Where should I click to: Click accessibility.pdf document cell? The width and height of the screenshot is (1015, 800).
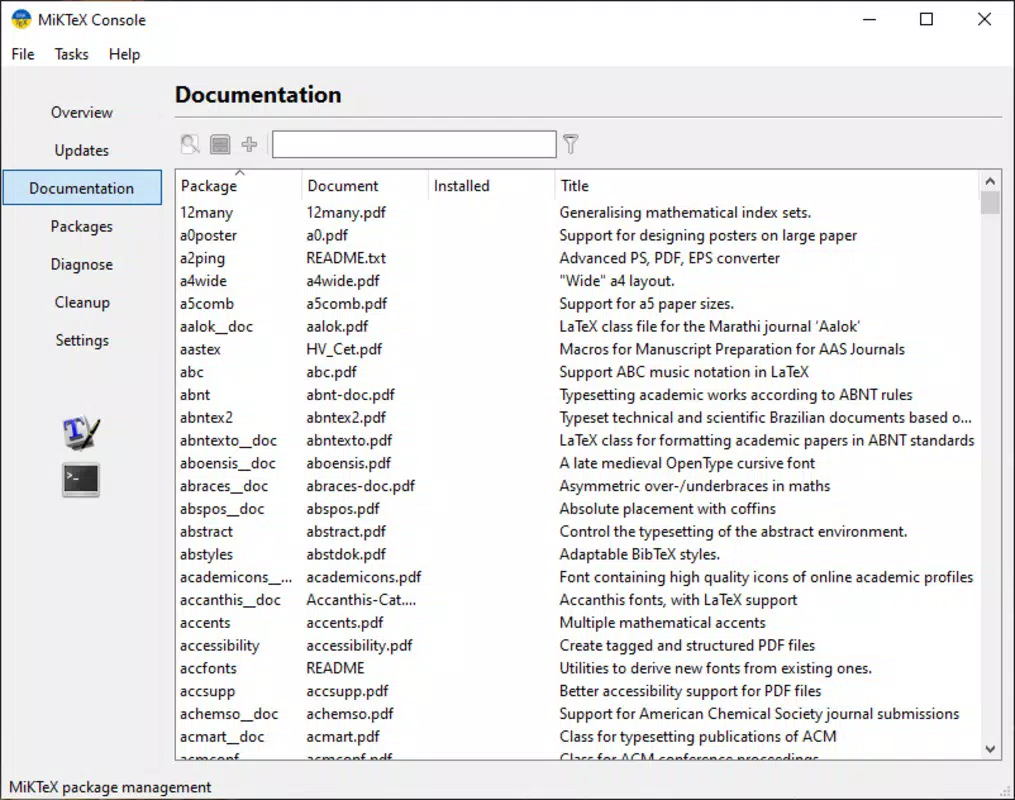pos(359,645)
